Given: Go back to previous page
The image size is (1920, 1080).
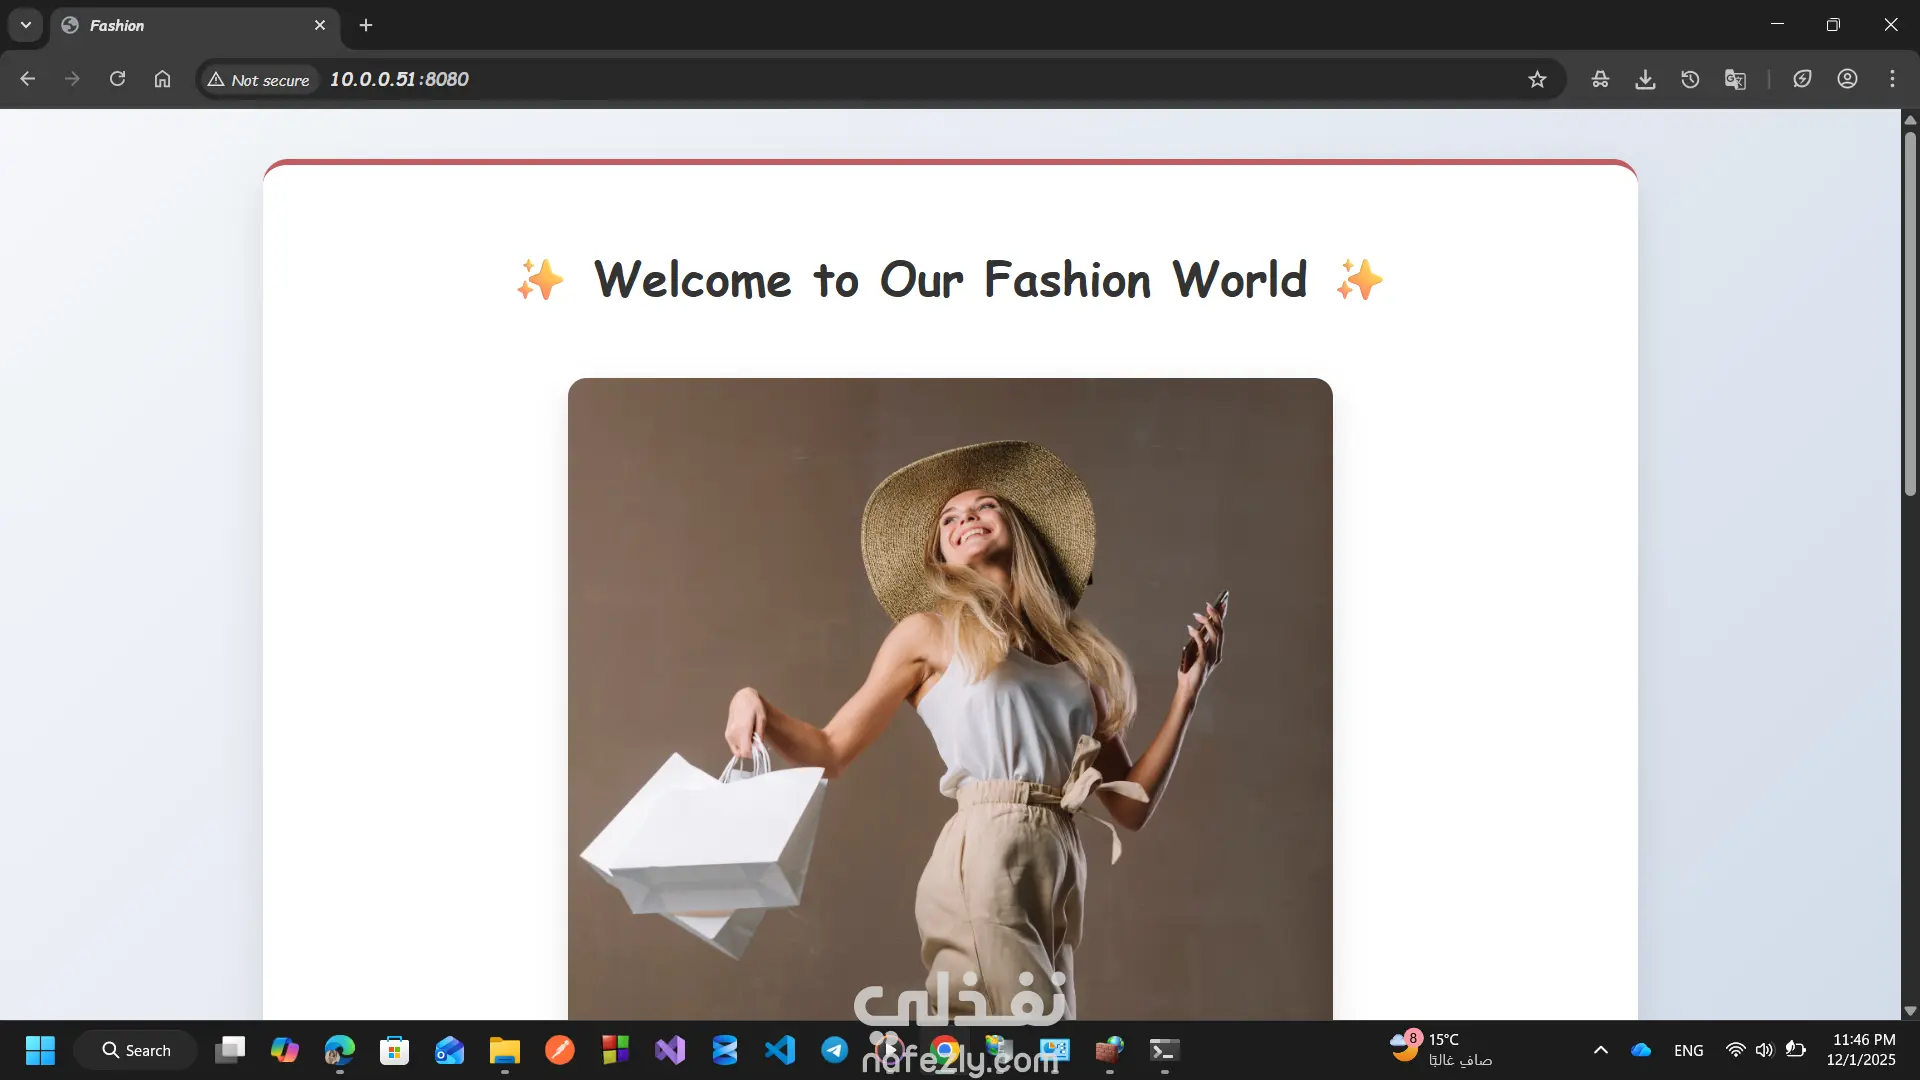Looking at the screenshot, I should point(27,79).
